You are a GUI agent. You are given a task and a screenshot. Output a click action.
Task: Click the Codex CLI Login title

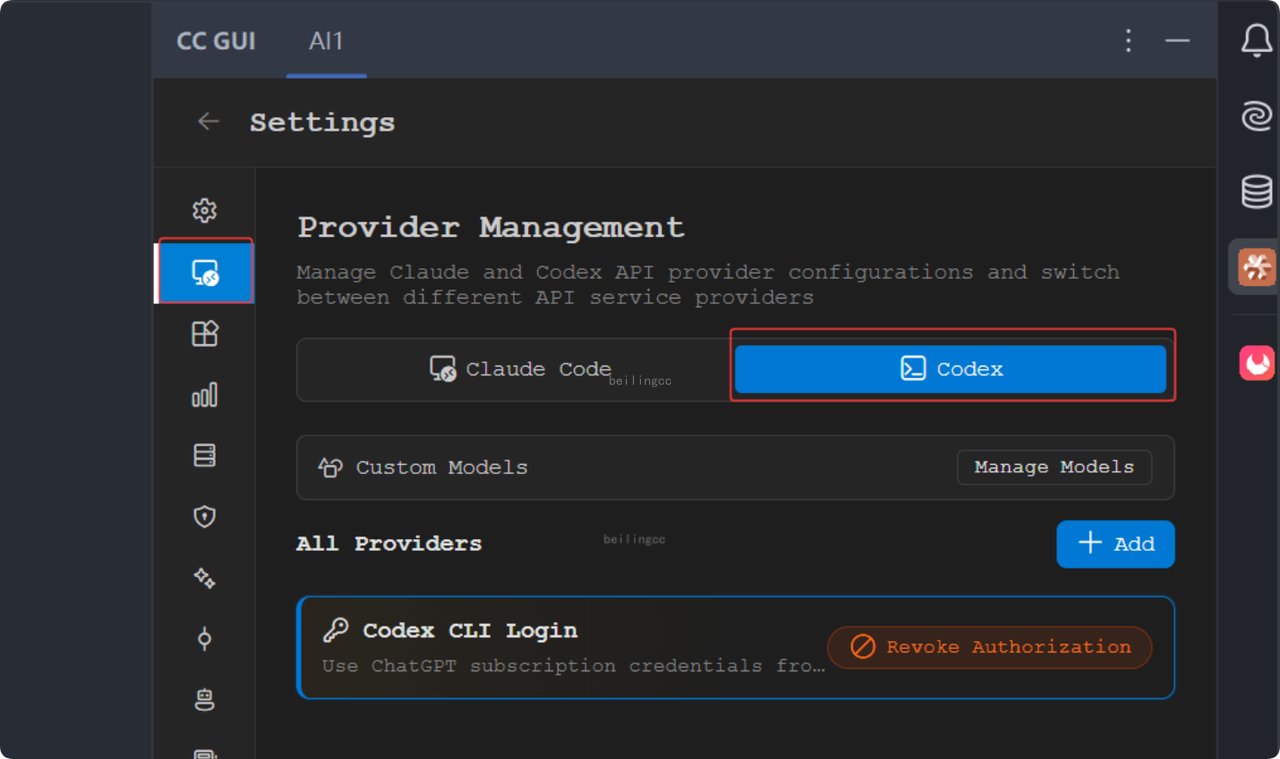tap(470, 631)
